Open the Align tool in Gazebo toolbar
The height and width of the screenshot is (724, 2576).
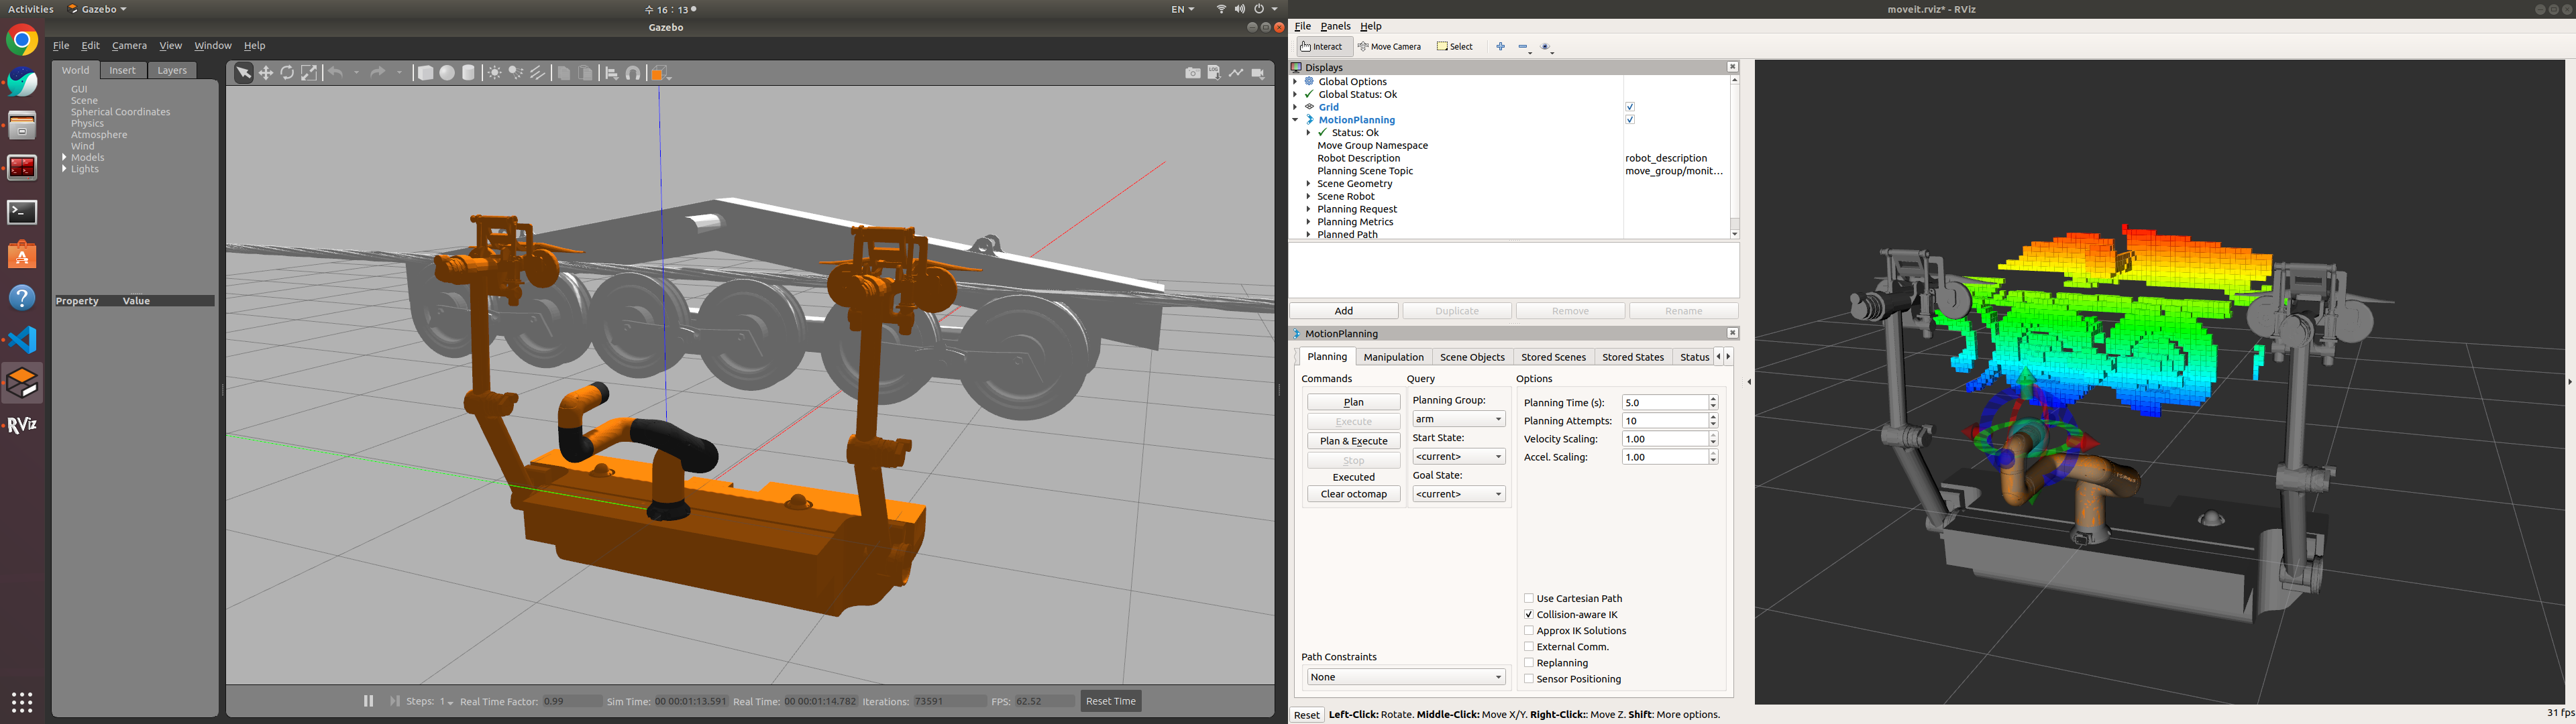[x=612, y=73]
